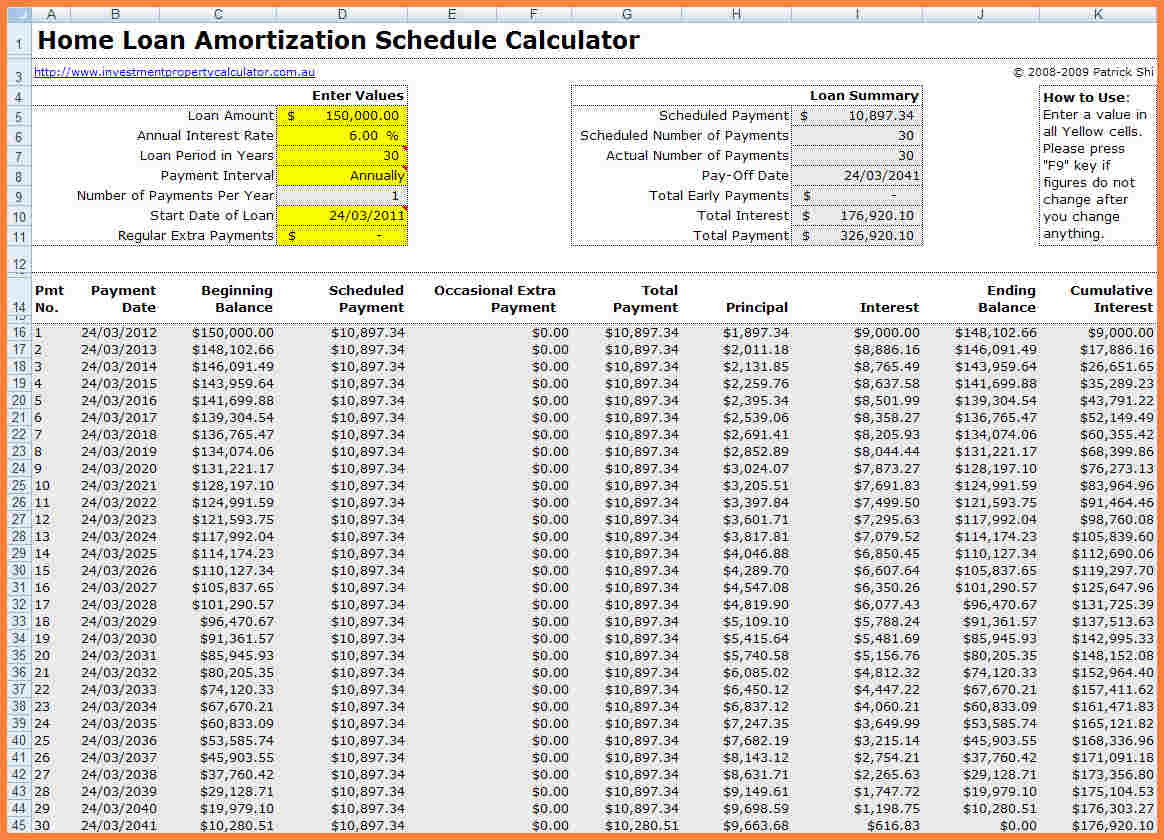The height and width of the screenshot is (840, 1164).
Task: Select ending balance $139,304.54 in payment 5
Action: pyautogui.click(x=996, y=401)
